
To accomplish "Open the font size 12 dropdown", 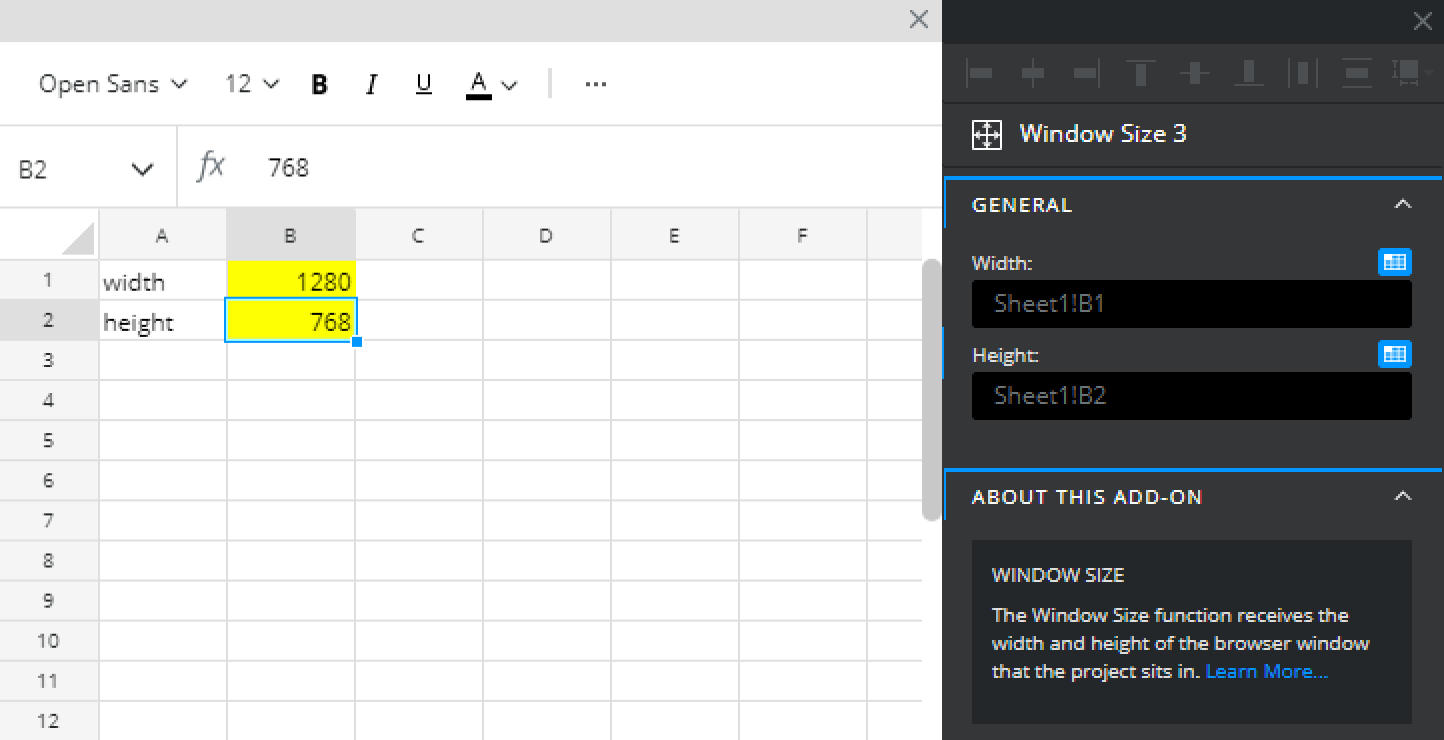I will tap(251, 85).
